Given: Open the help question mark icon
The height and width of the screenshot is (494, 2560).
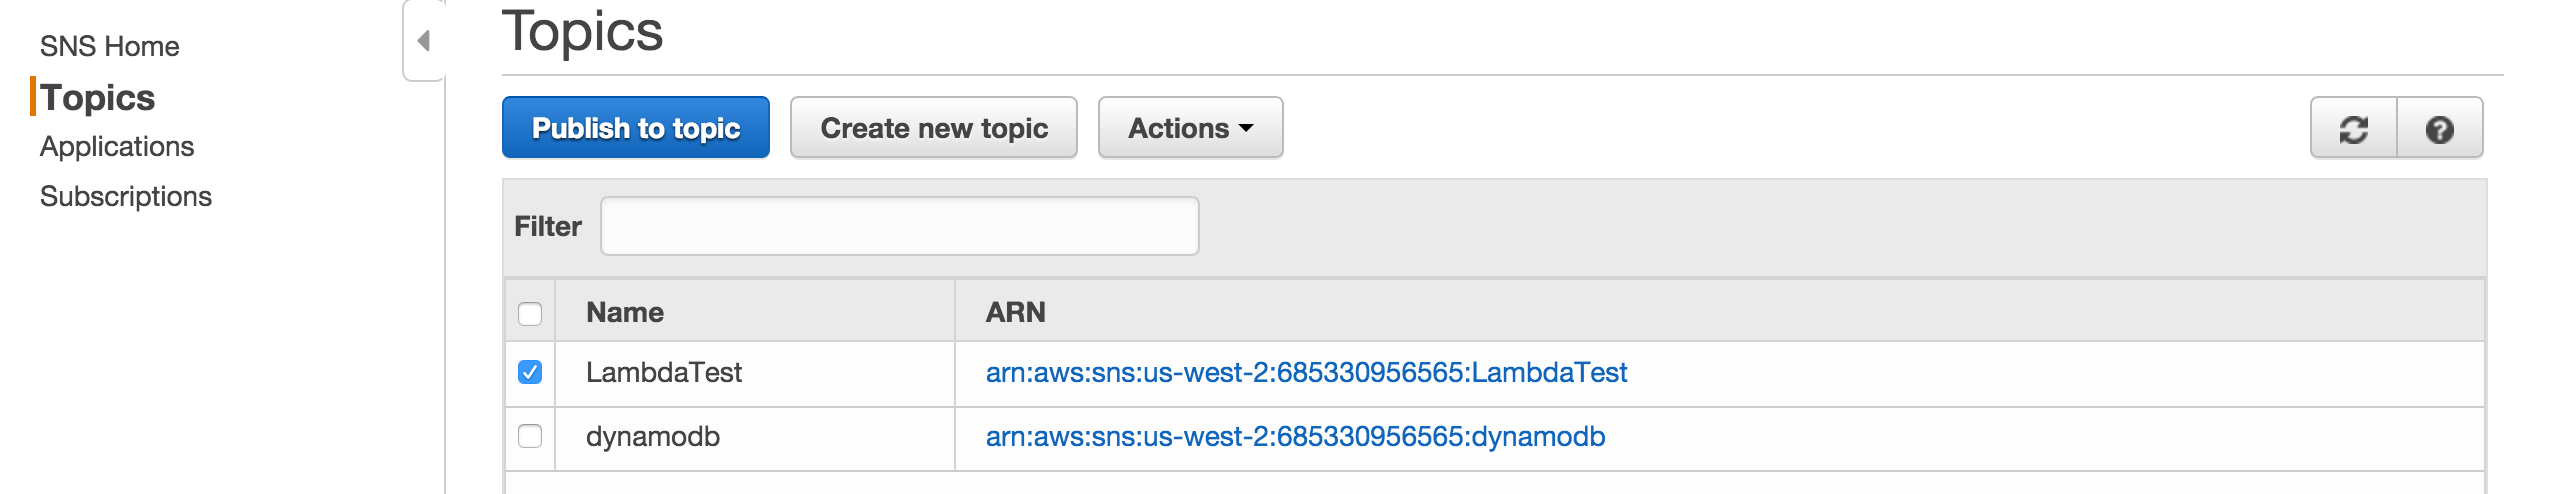Looking at the screenshot, I should point(2439,129).
